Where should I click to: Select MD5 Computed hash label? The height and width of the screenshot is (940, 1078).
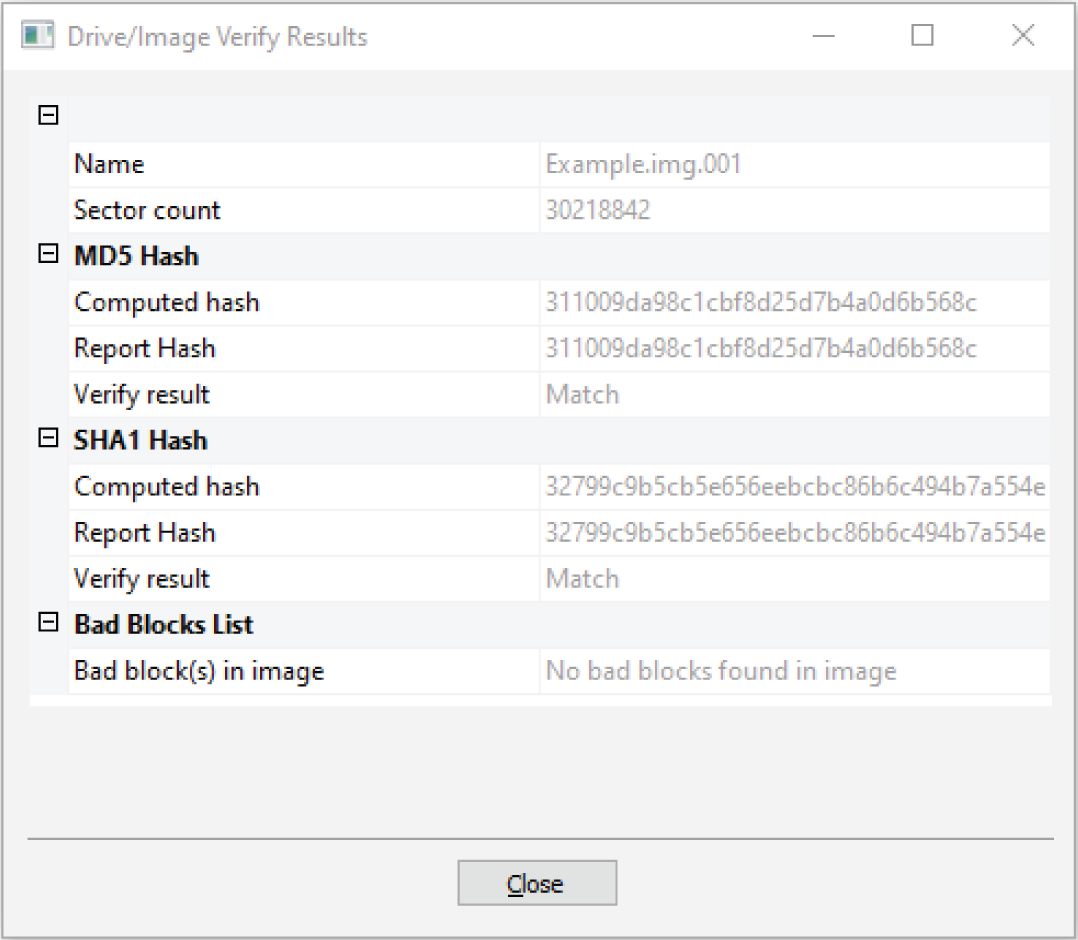[167, 303]
